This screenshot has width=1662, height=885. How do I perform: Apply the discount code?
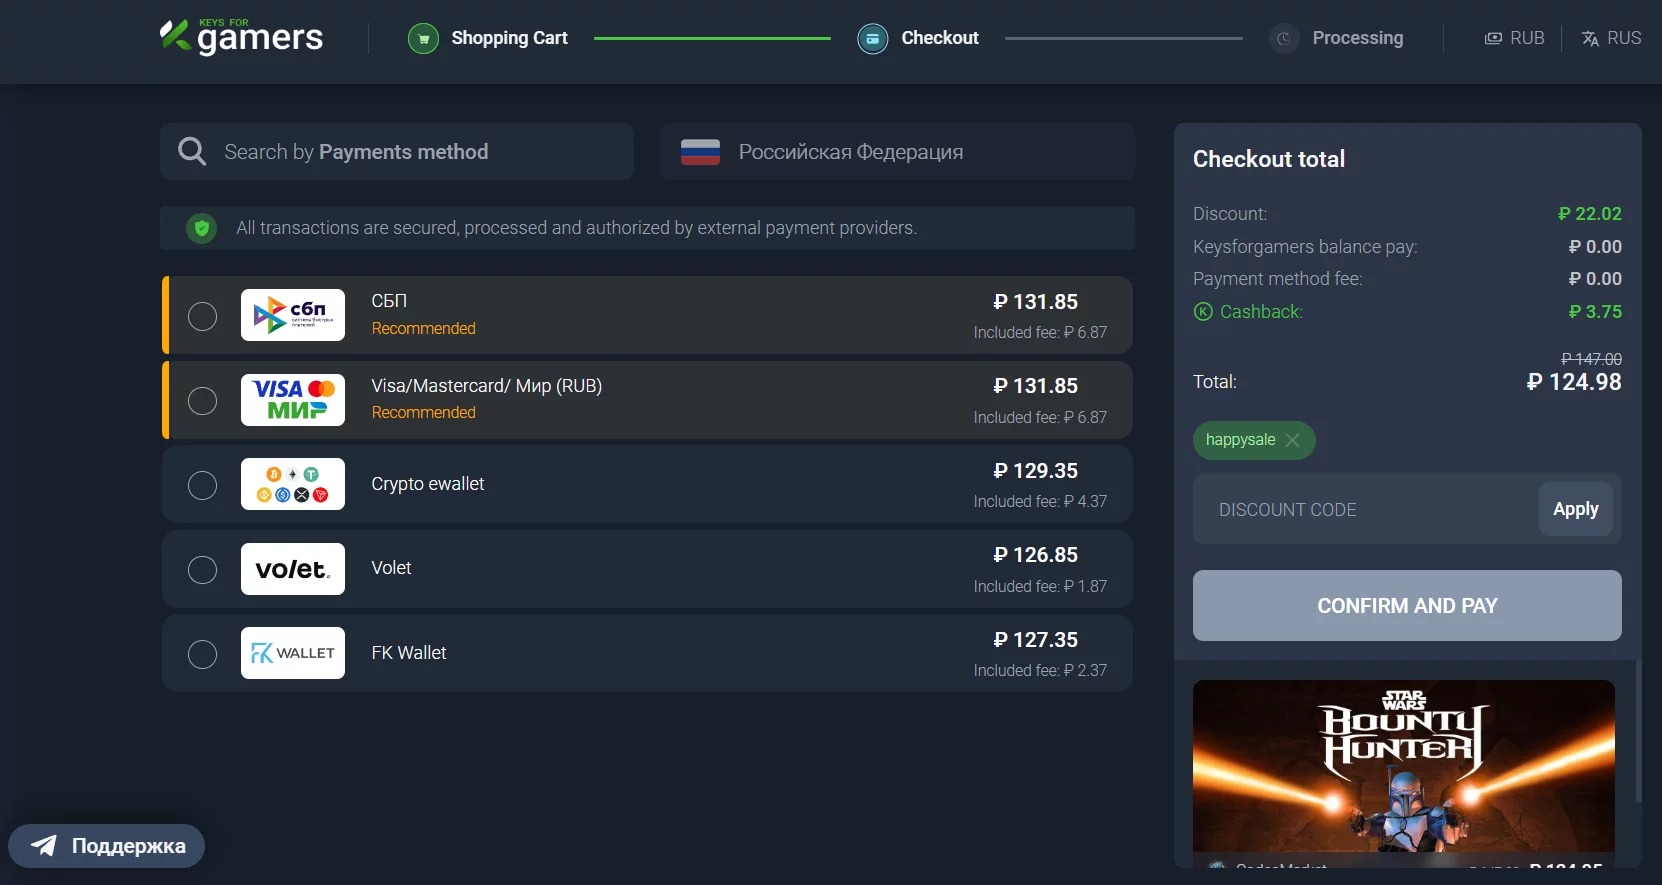click(x=1575, y=509)
